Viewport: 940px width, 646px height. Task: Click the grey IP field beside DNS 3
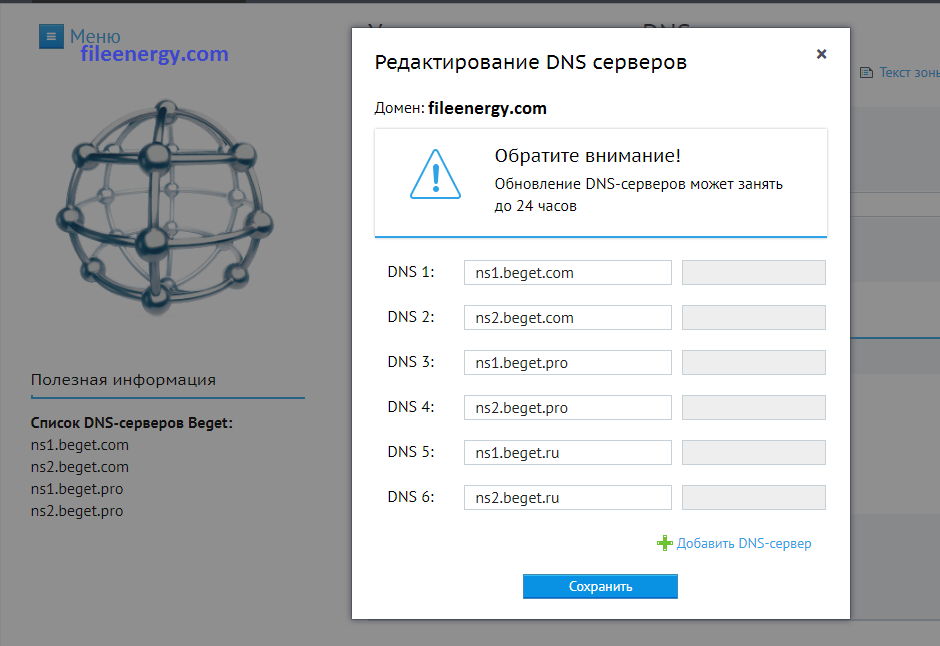(754, 363)
